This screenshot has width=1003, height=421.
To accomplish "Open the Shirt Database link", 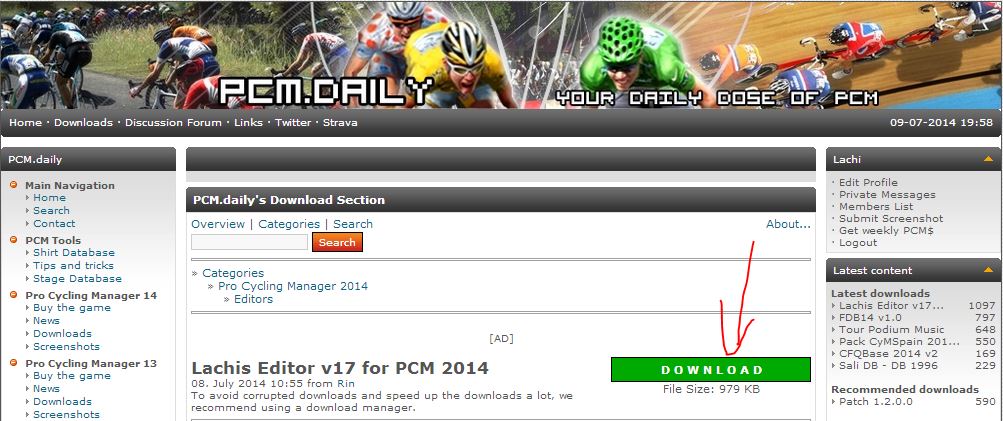I will [x=74, y=253].
